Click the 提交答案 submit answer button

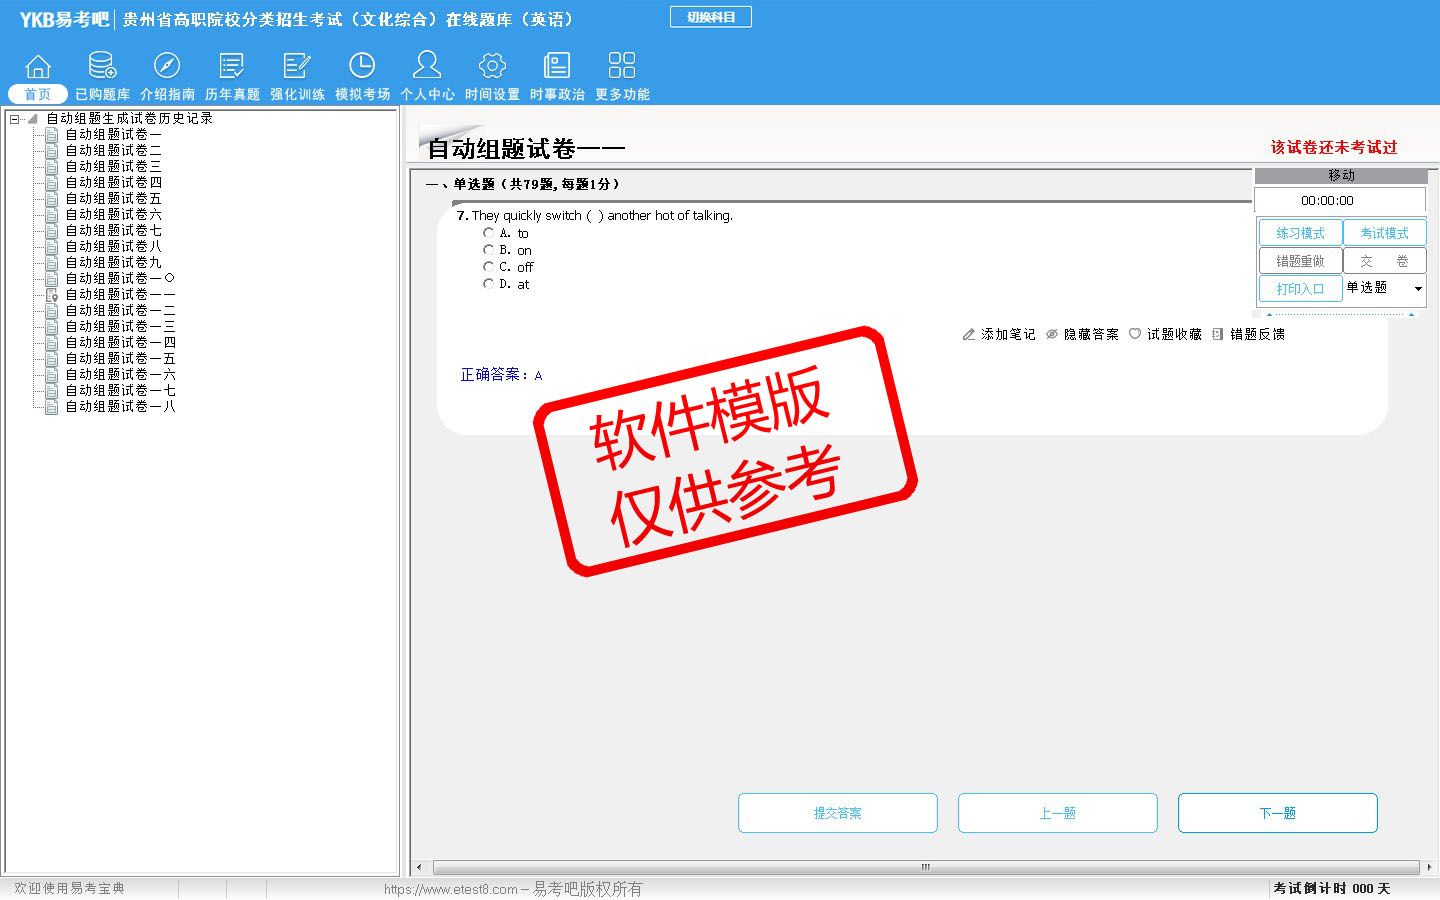click(x=837, y=813)
